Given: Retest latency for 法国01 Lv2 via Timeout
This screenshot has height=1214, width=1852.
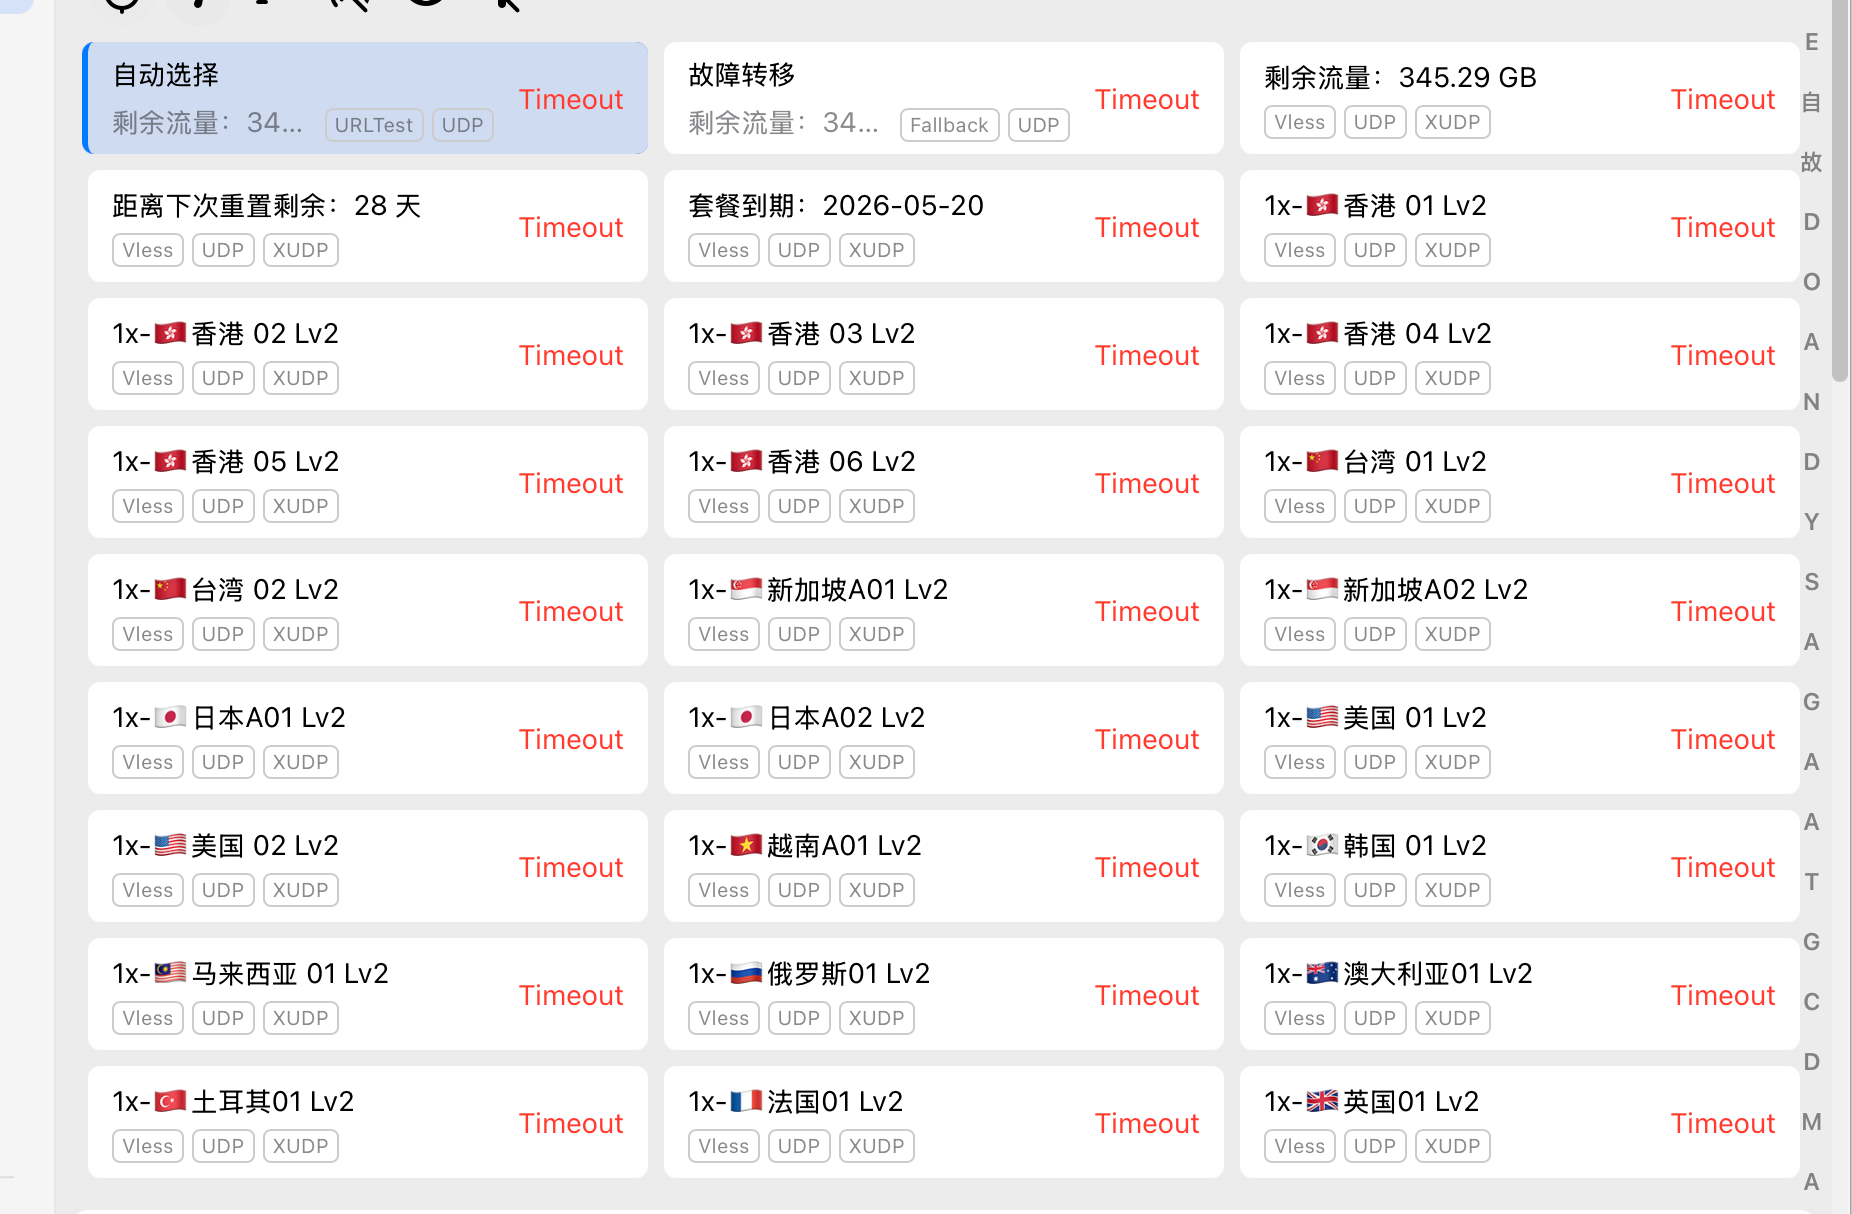Looking at the screenshot, I should (1146, 1123).
